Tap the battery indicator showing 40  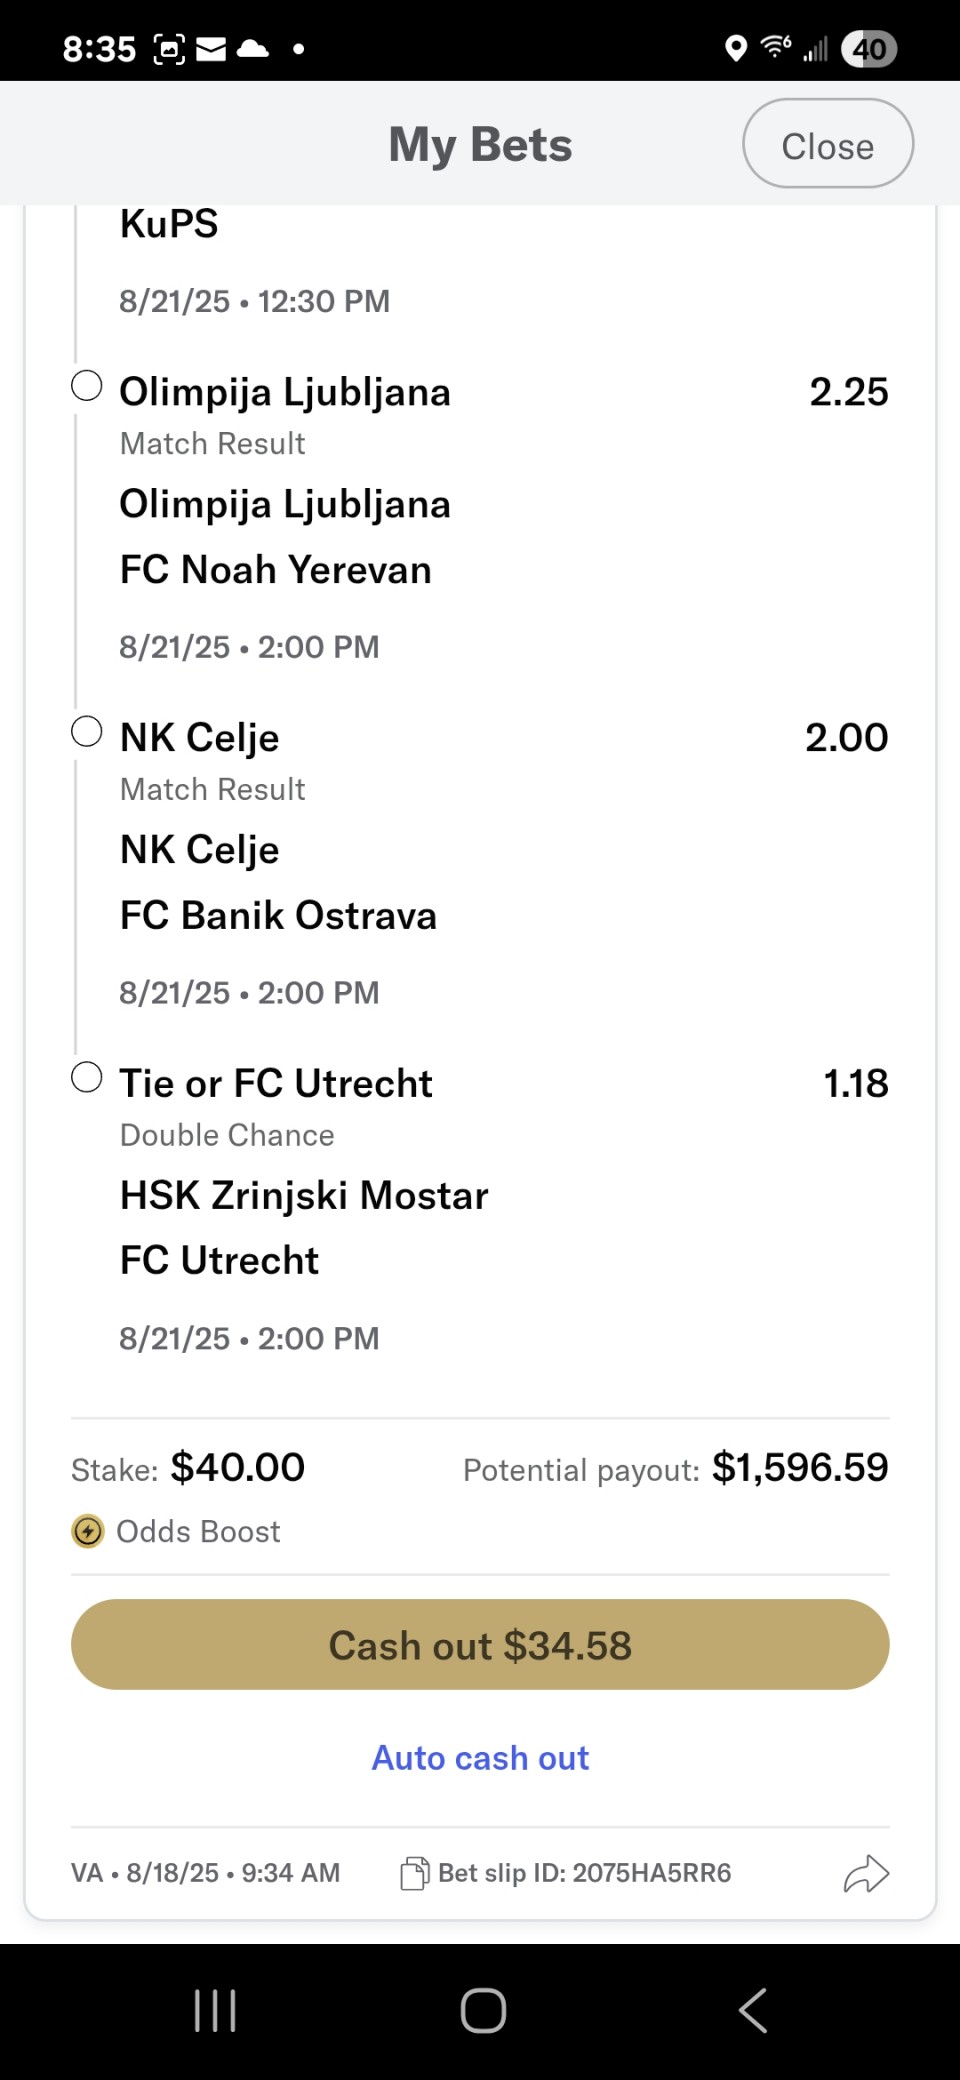869,48
